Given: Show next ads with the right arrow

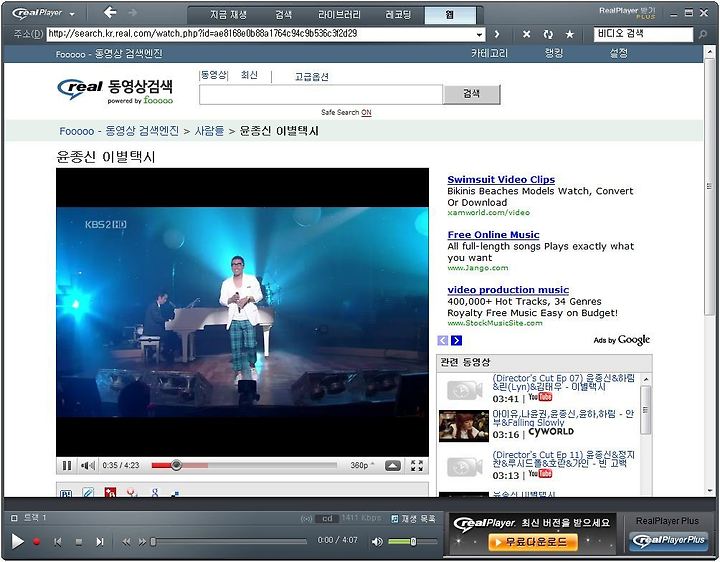Looking at the screenshot, I should point(456,340).
